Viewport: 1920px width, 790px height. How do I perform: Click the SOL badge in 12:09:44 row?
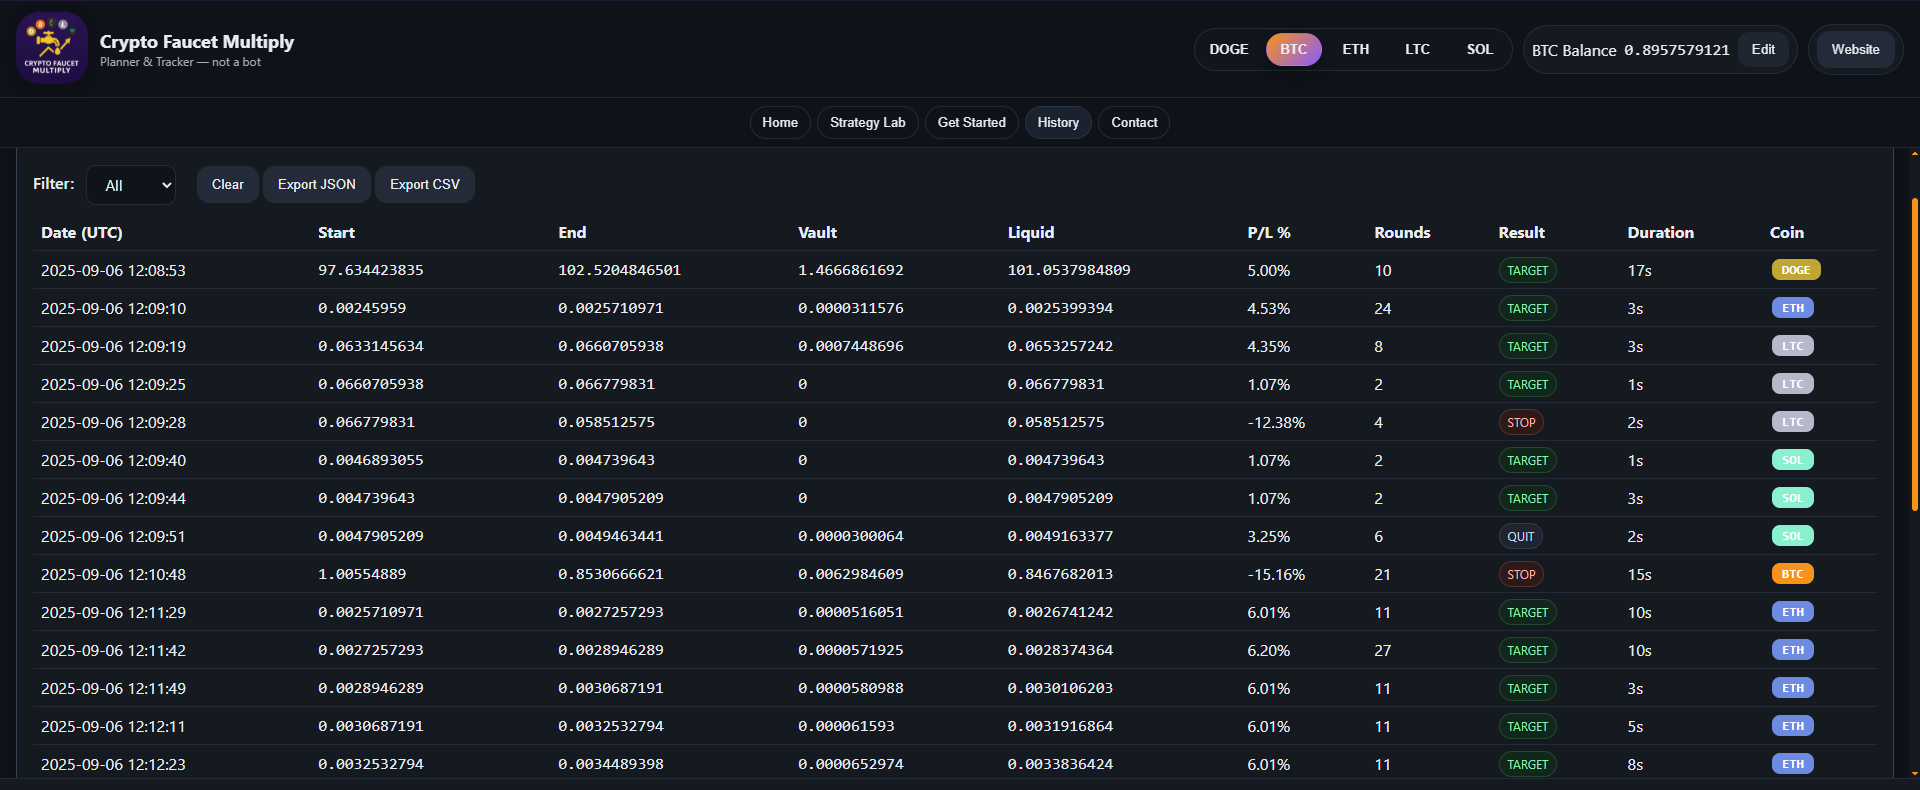point(1792,498)
